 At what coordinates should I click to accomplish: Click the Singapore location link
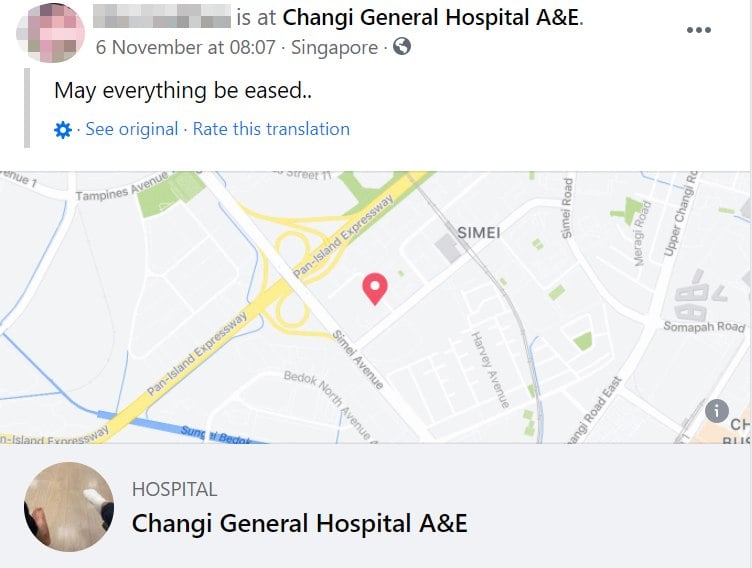click(x=334, y=47)
